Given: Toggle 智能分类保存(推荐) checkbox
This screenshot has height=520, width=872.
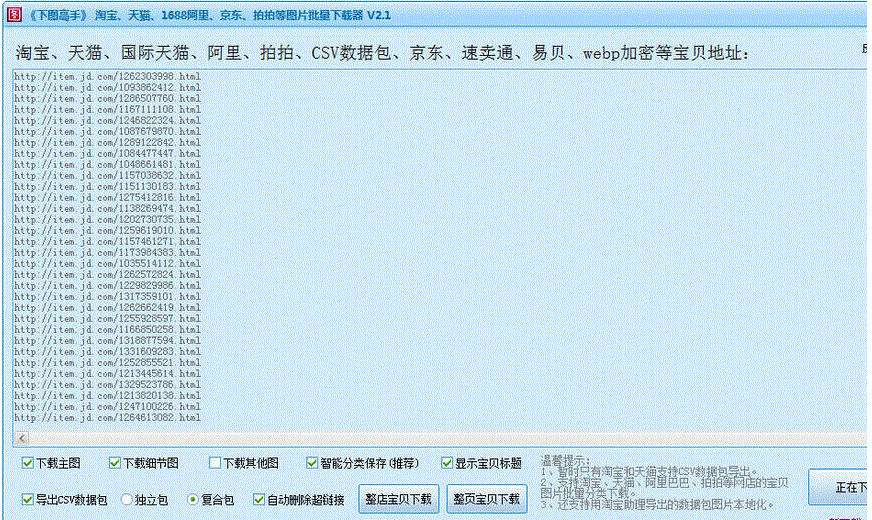Looking at the screenshot, I should pos(312,463).
